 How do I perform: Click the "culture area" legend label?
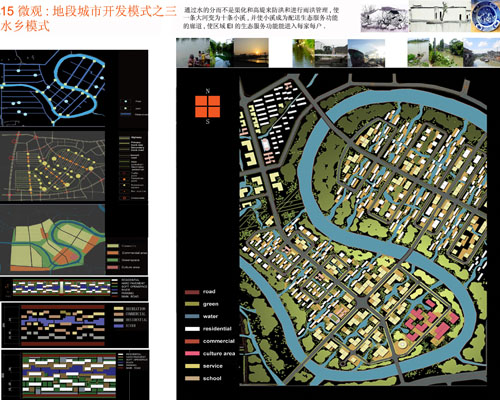point(219,353)
